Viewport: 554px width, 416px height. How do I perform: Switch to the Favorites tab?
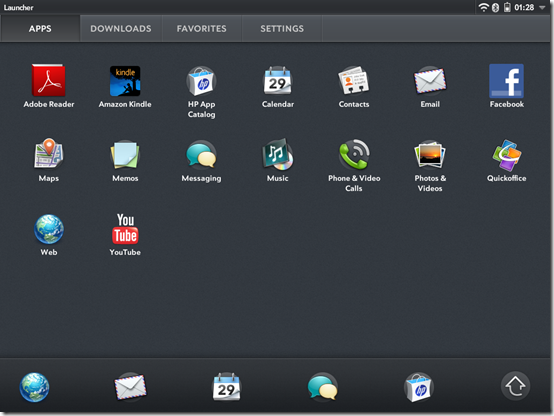[202, 29]
